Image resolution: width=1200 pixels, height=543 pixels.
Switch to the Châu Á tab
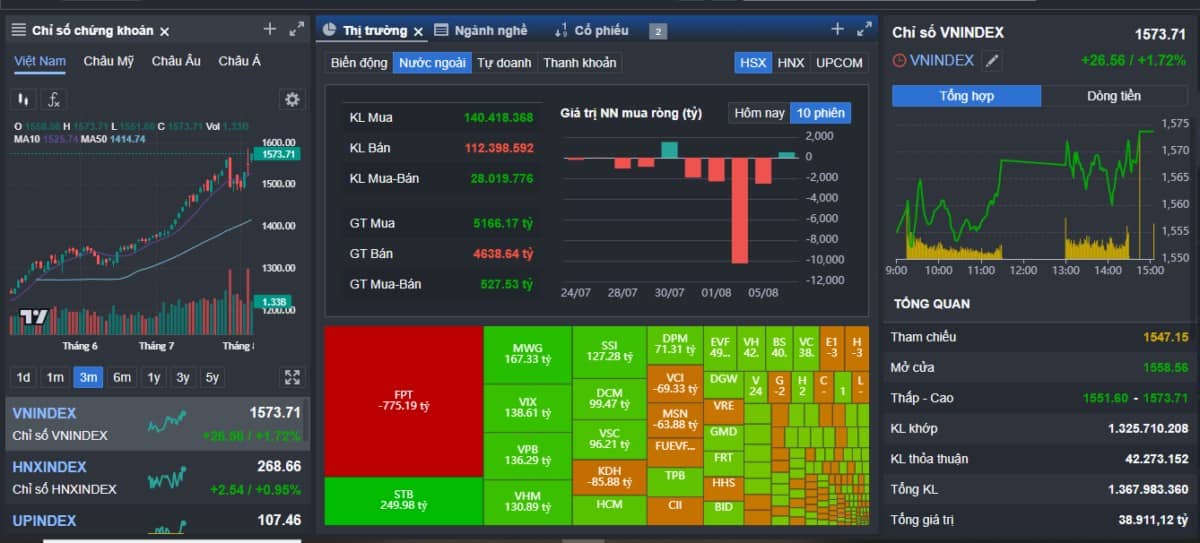pyautogui.click(x=240, y=61)
